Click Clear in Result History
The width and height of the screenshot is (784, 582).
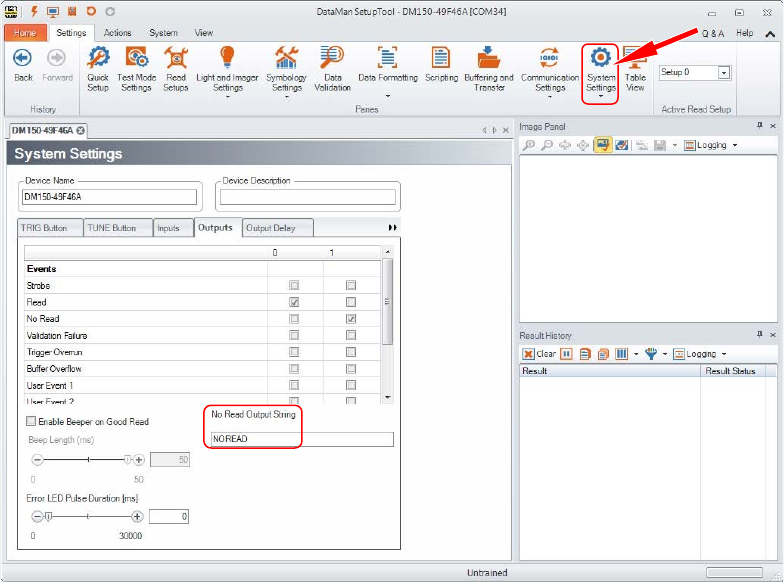point(540,354)
